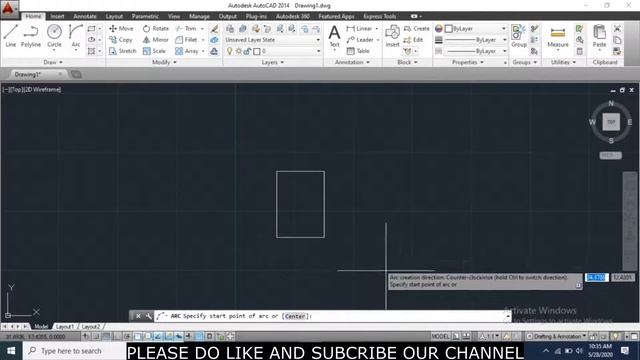Toggle layer 0 on/off lightbulb
Viewport: 640px width, 360px height.
[x=230, y=51]
